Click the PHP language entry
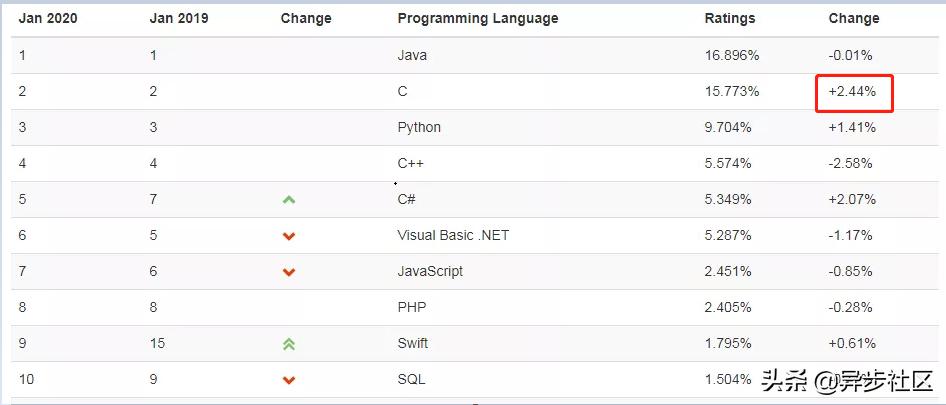This screenshot has width=946, height=405. (x=412, y=307)
